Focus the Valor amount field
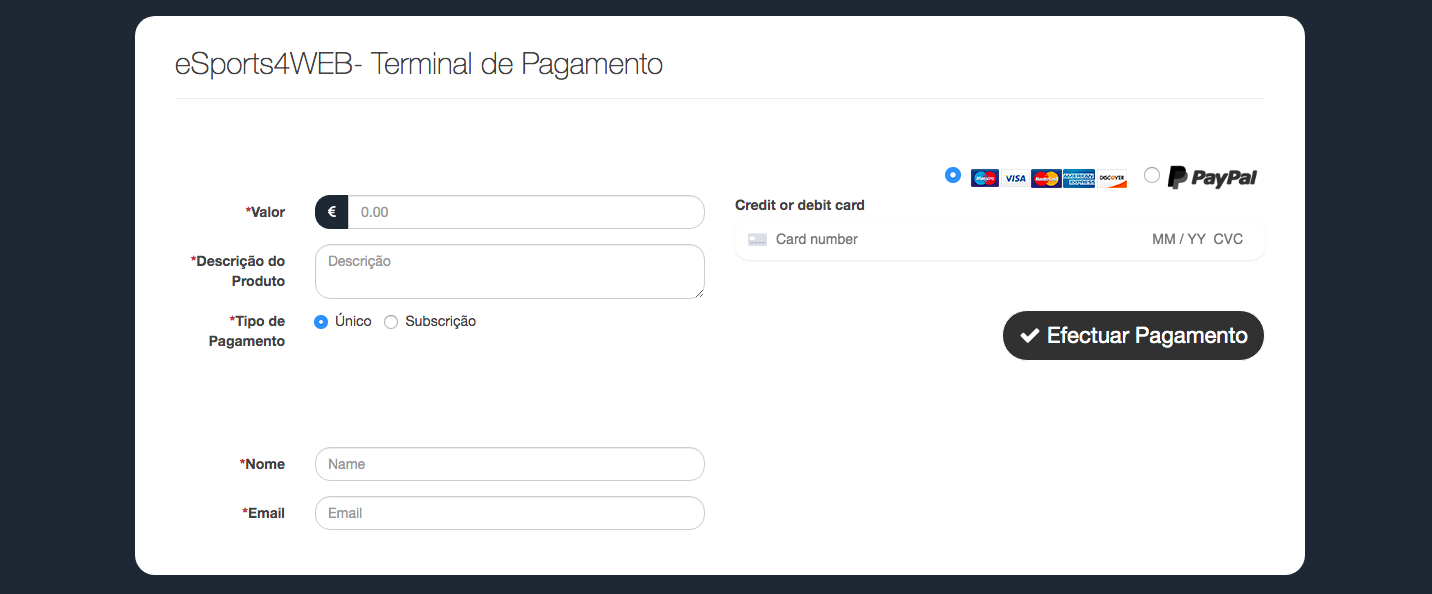 click(525, 212)
